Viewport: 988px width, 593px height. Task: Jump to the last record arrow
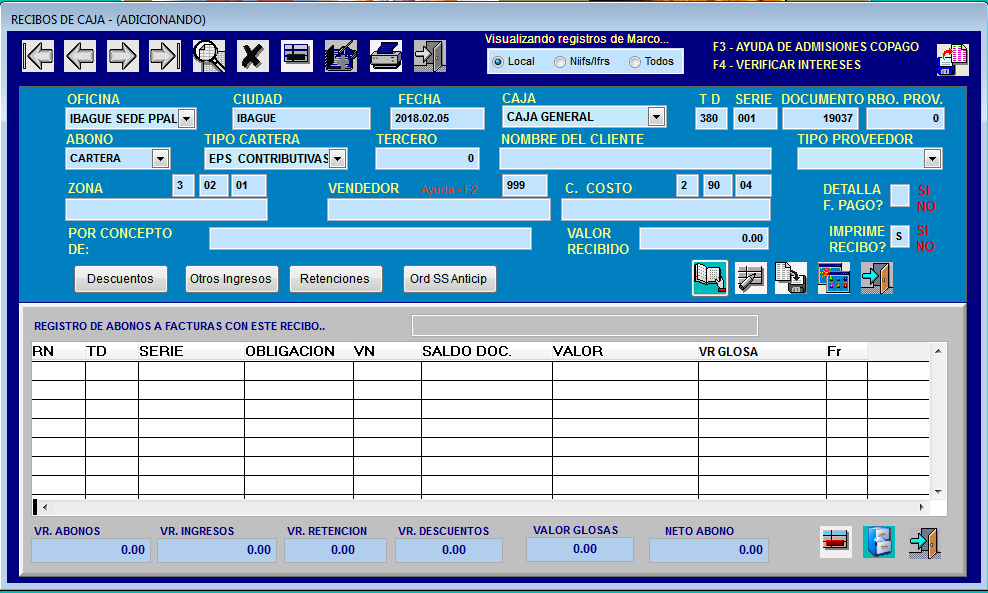(x=165, y=56)
